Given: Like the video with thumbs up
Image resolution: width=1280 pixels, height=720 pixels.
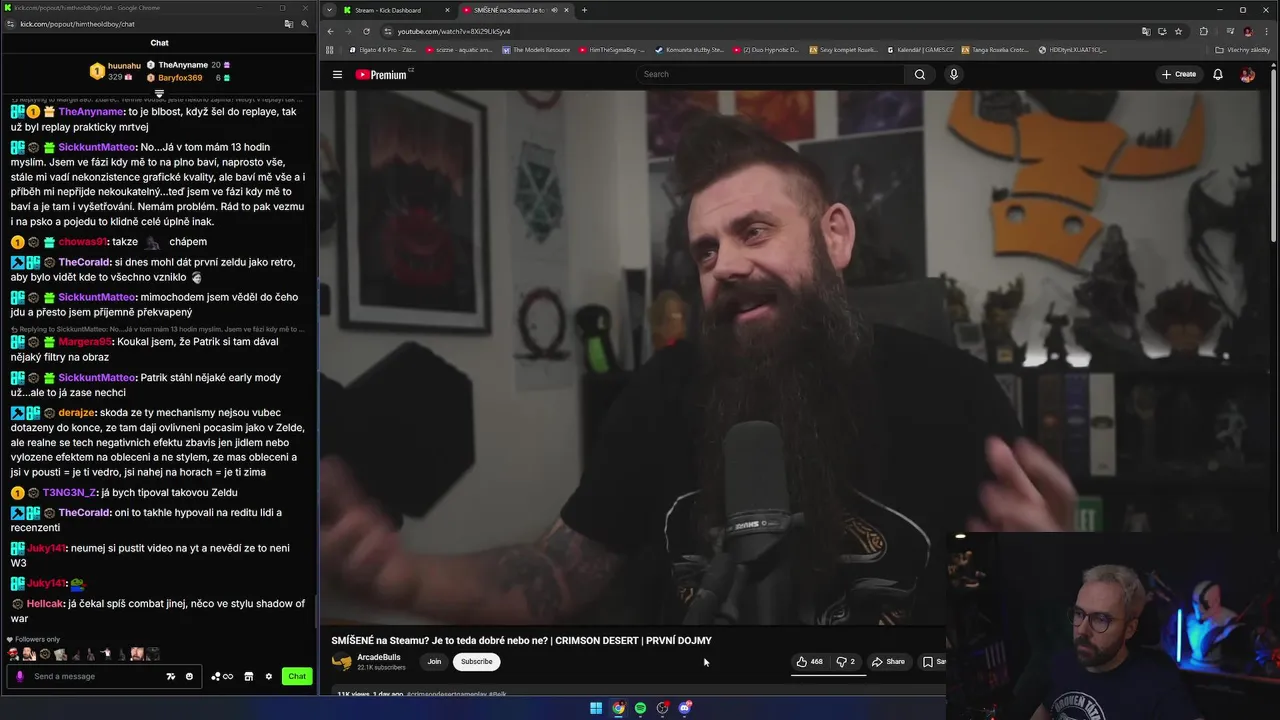Looking at the screenshot, I should 809,661.
